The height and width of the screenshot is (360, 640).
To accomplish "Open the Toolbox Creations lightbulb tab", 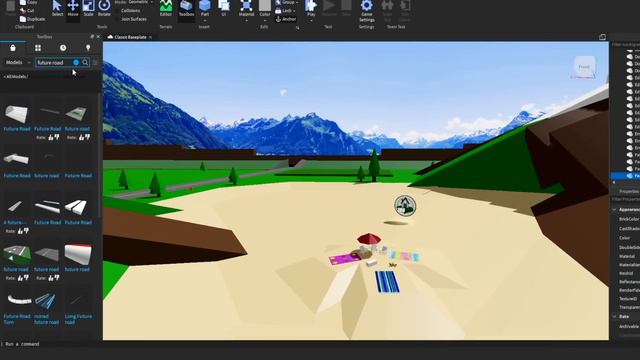I will [88, 48].
